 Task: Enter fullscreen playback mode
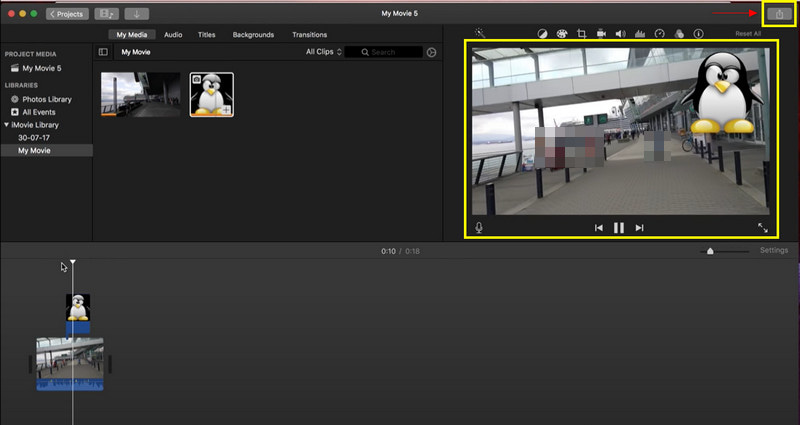click(x=763, y=228)
